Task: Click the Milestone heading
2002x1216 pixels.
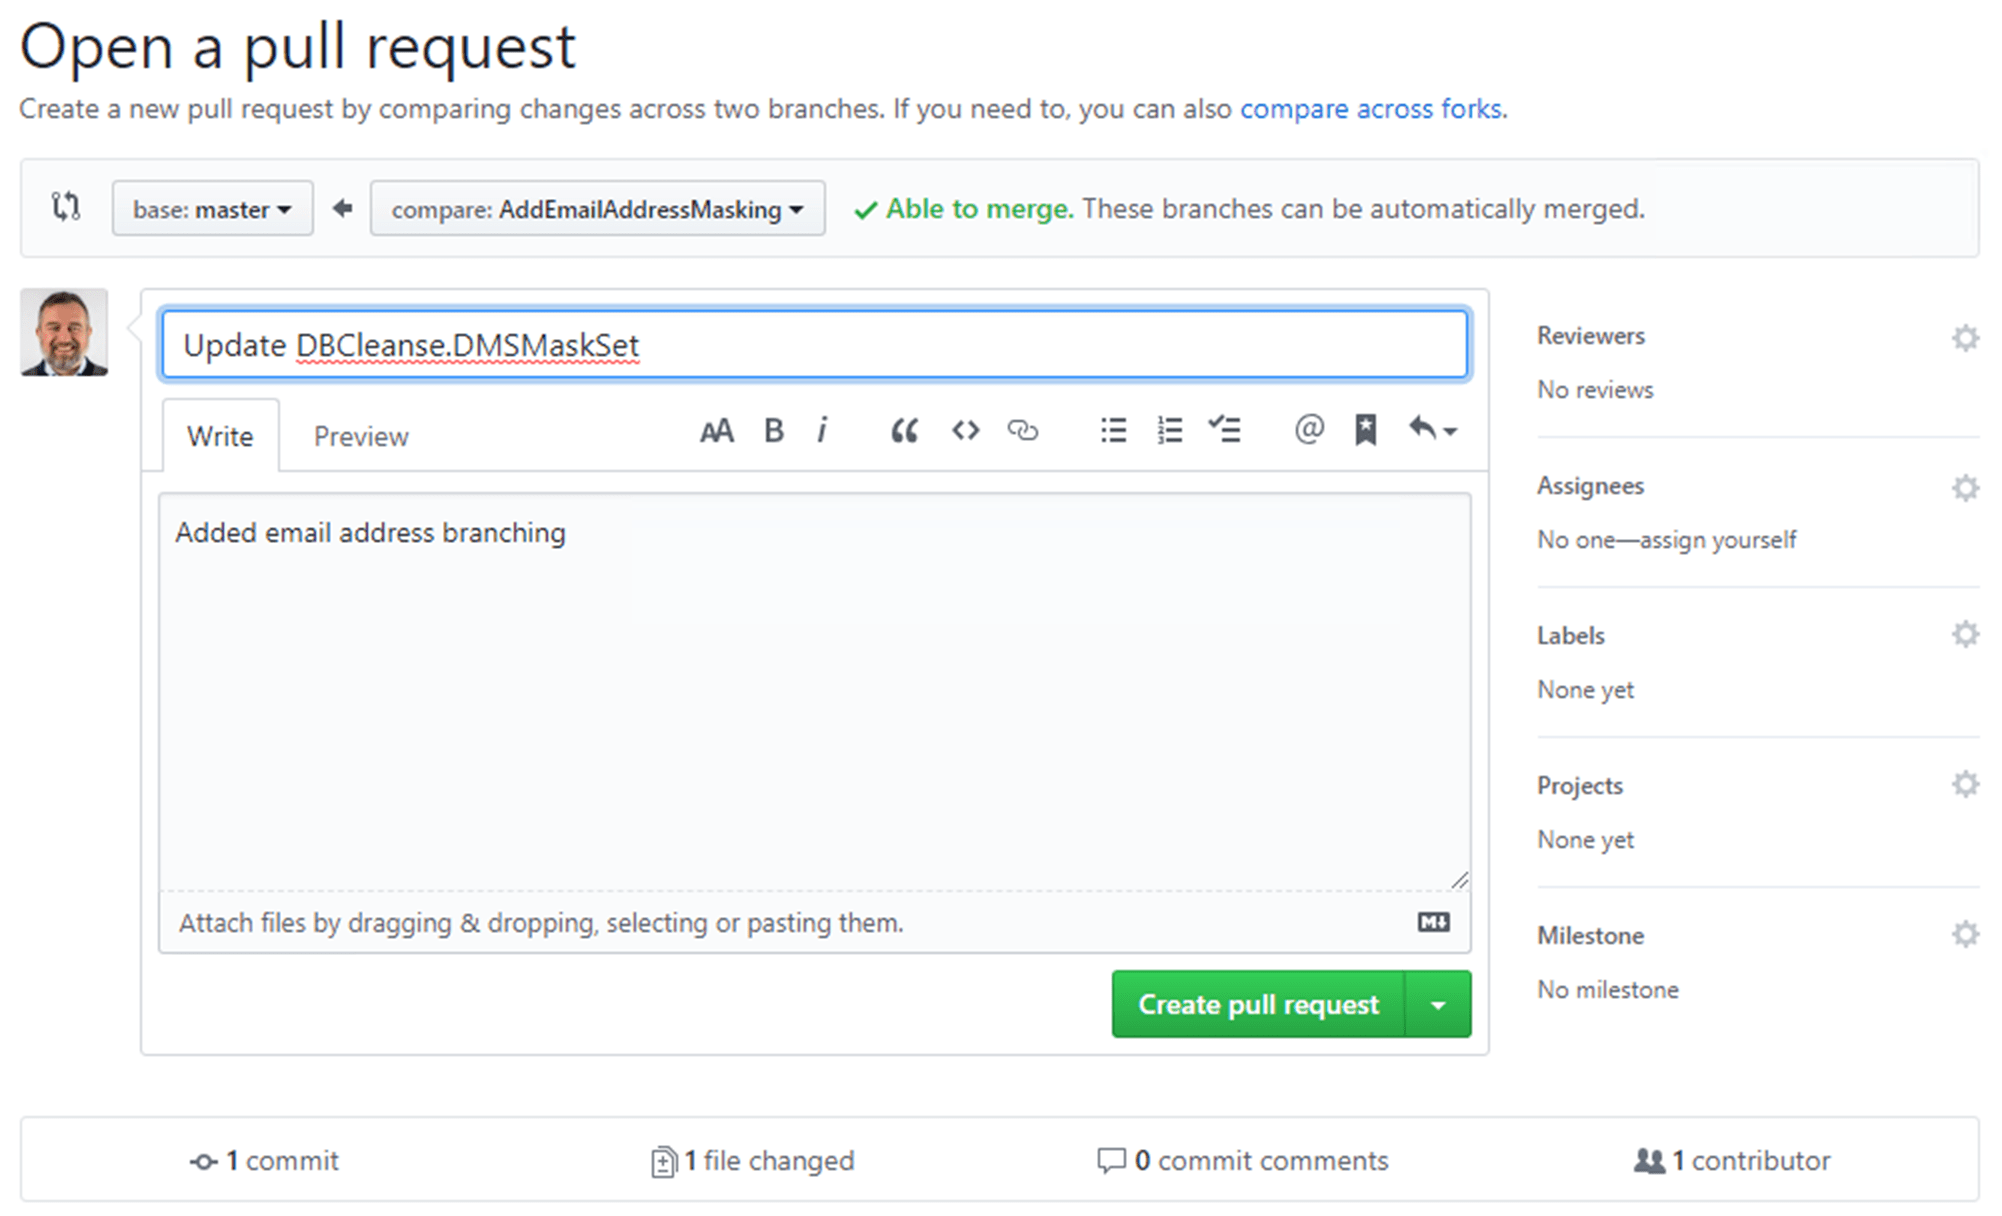Action: (1590, 936)
